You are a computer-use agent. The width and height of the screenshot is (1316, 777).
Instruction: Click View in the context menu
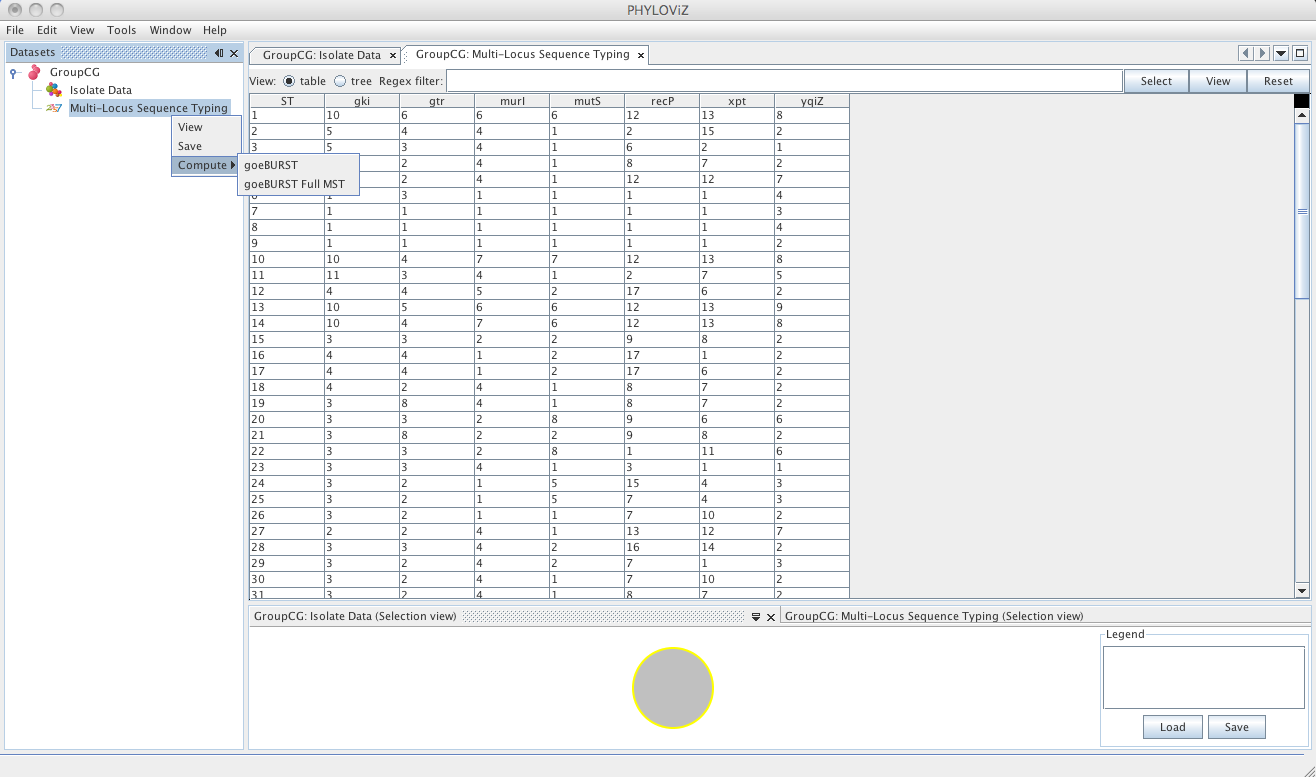tap(207, 127)
